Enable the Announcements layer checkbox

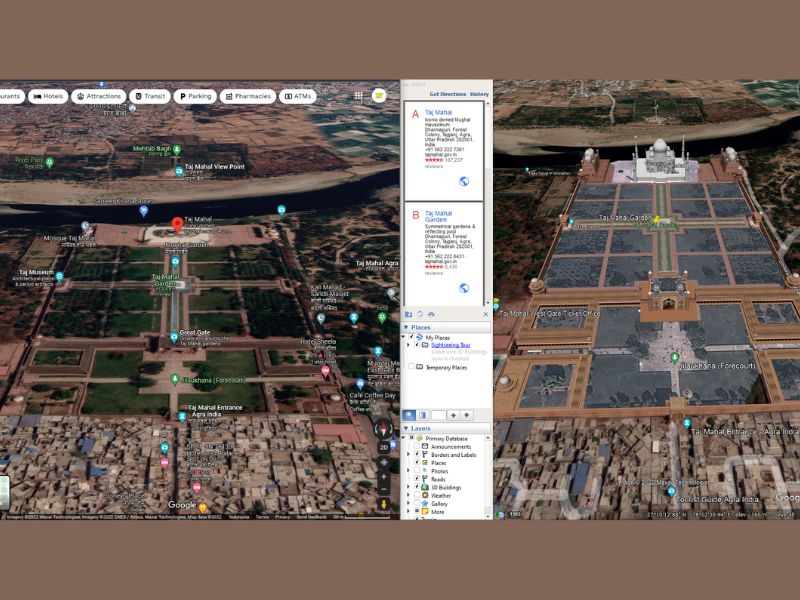[x=417, y=446]
